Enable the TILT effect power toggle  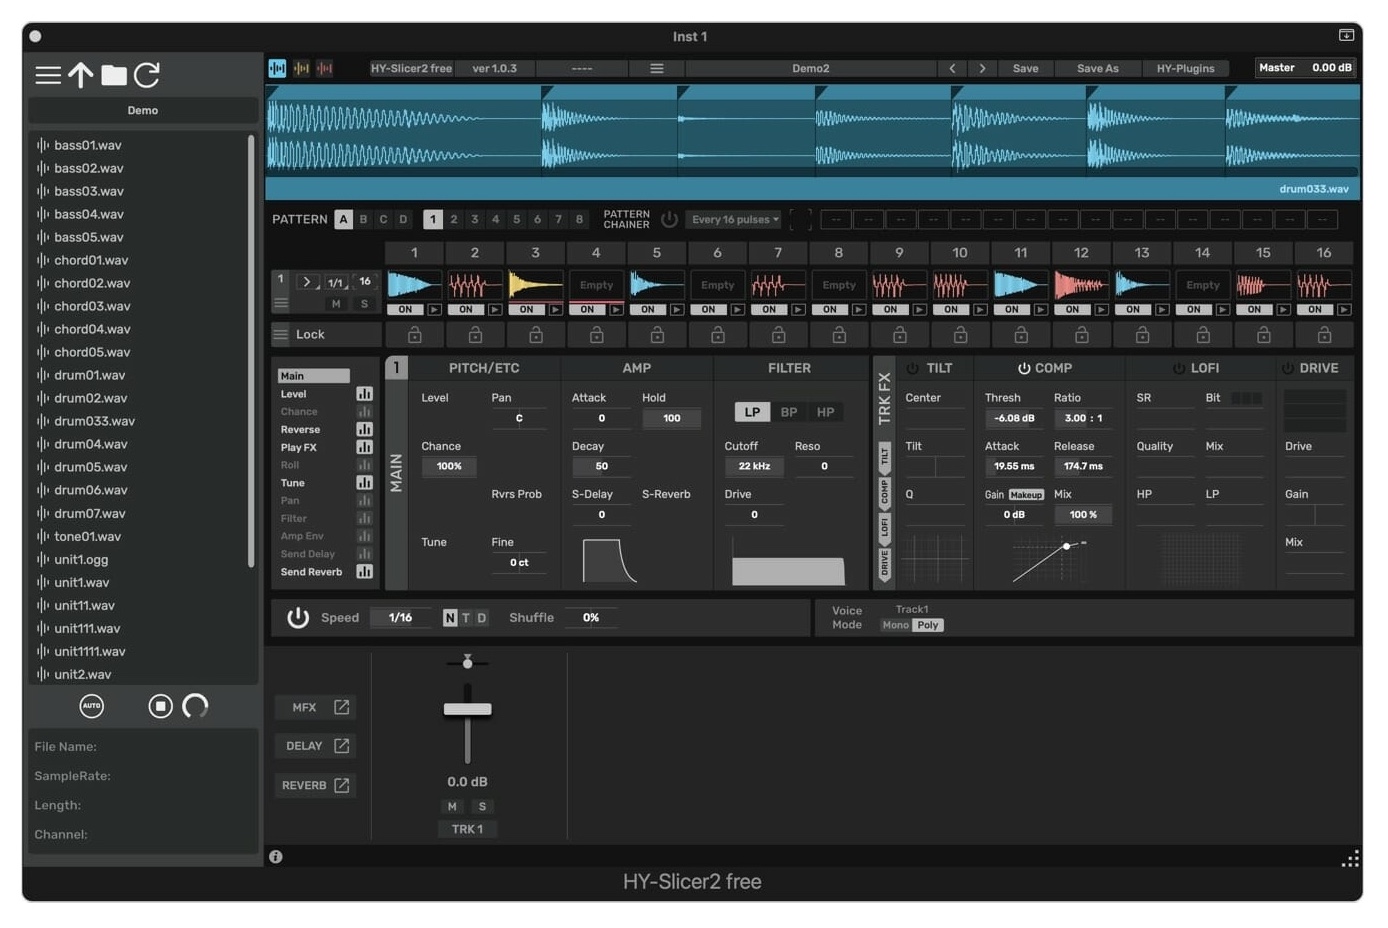(x=911, y=367)
